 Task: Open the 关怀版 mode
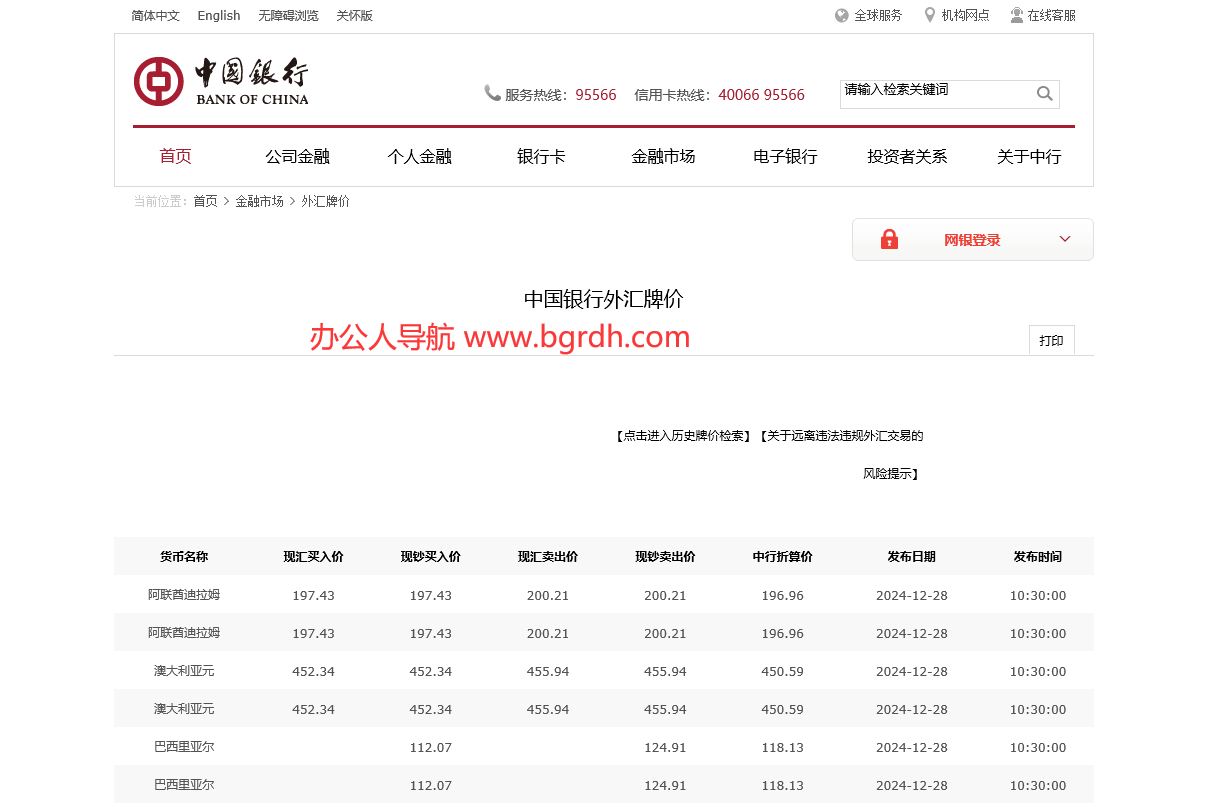tap(354, 15)
